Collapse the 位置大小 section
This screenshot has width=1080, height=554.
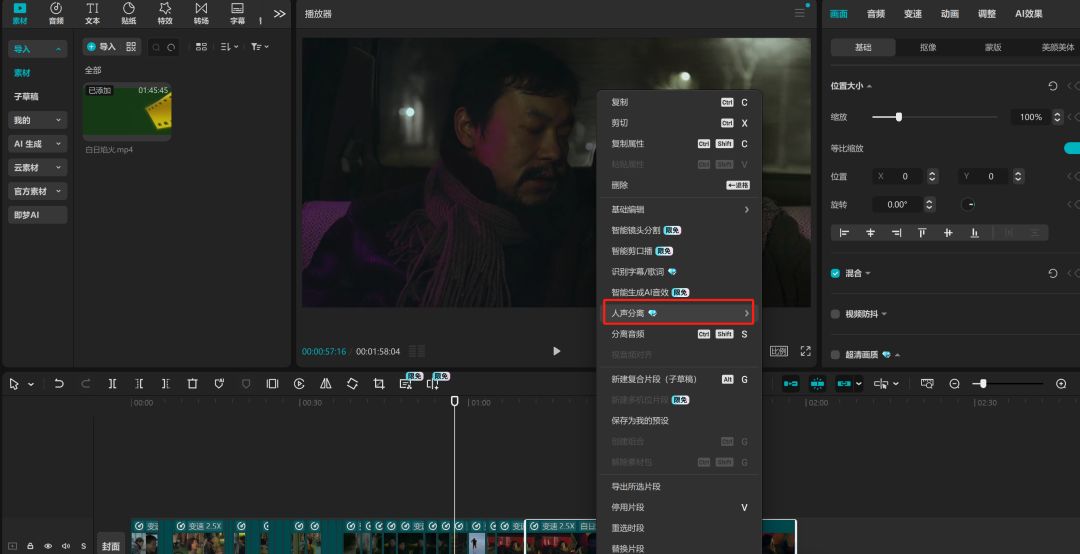pyautogui.click(x=869, y=86)
